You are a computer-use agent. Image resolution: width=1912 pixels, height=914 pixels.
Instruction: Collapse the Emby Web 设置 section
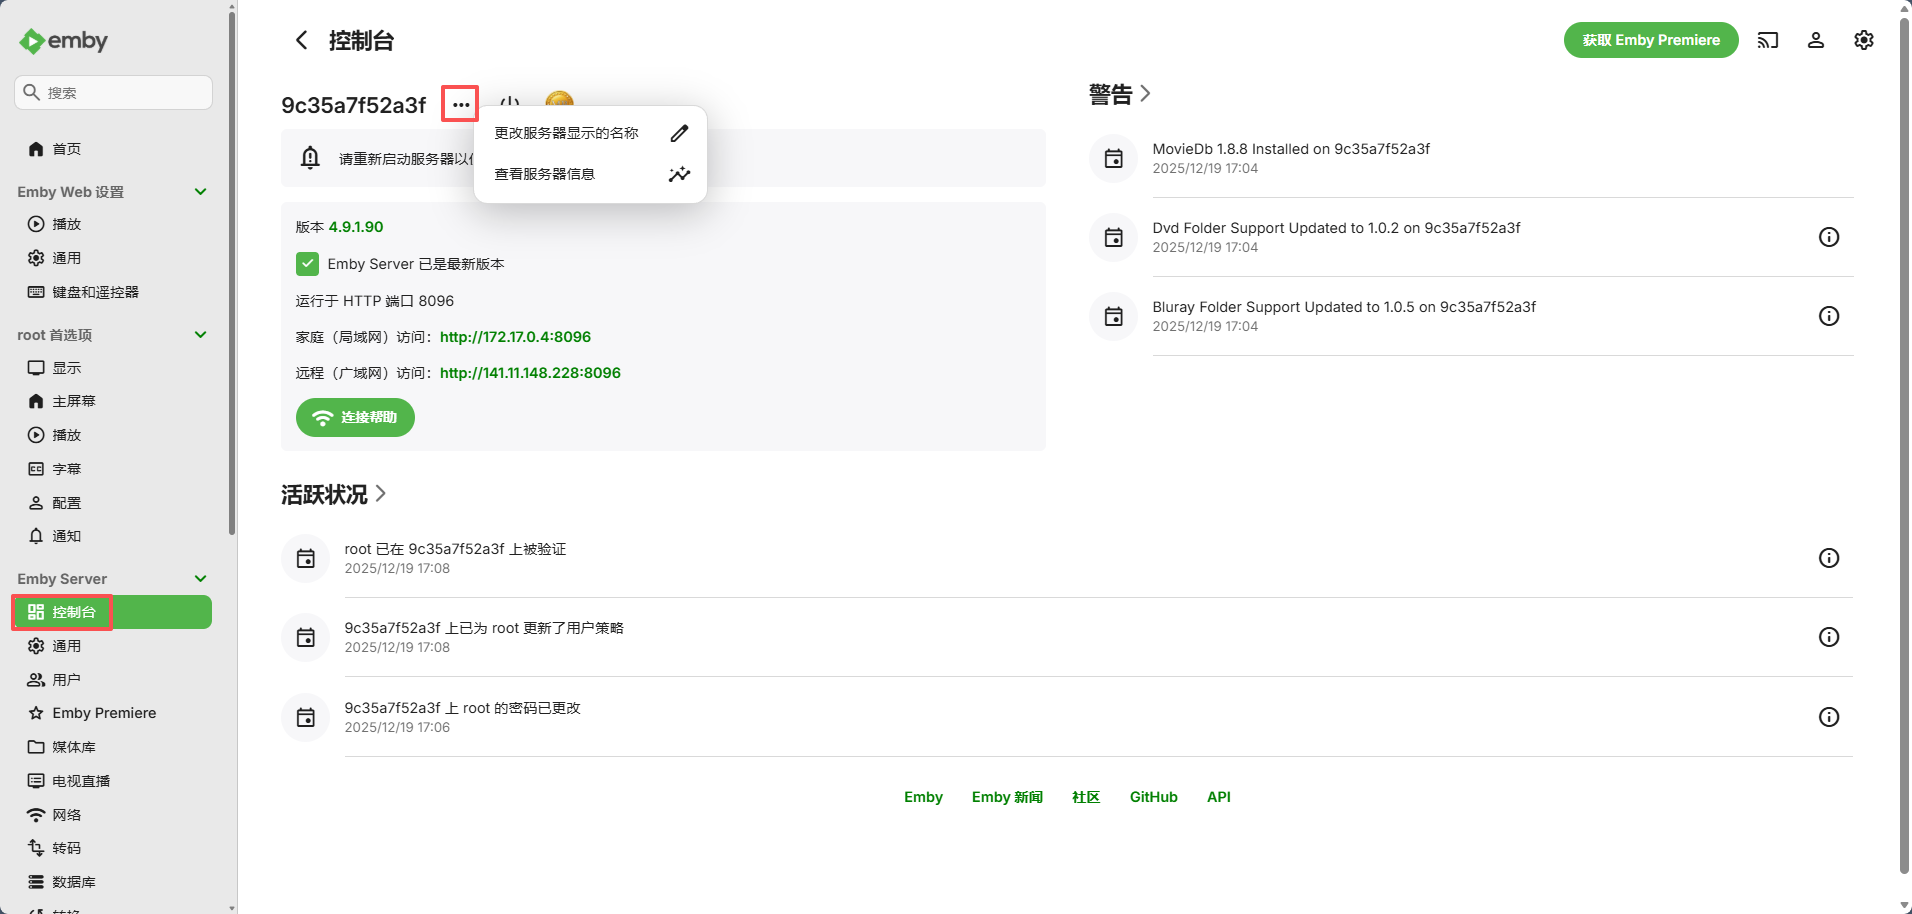(x=200, y=192)
